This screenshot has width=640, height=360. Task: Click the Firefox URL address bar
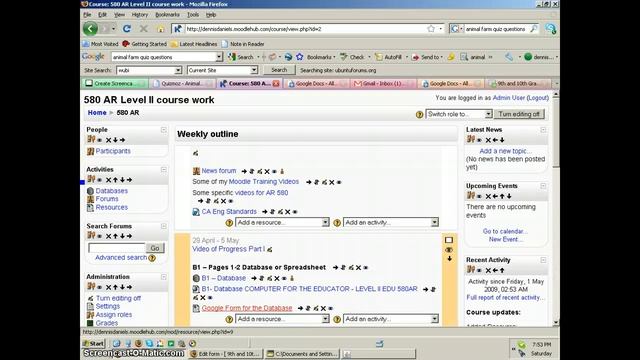[304, 29]
